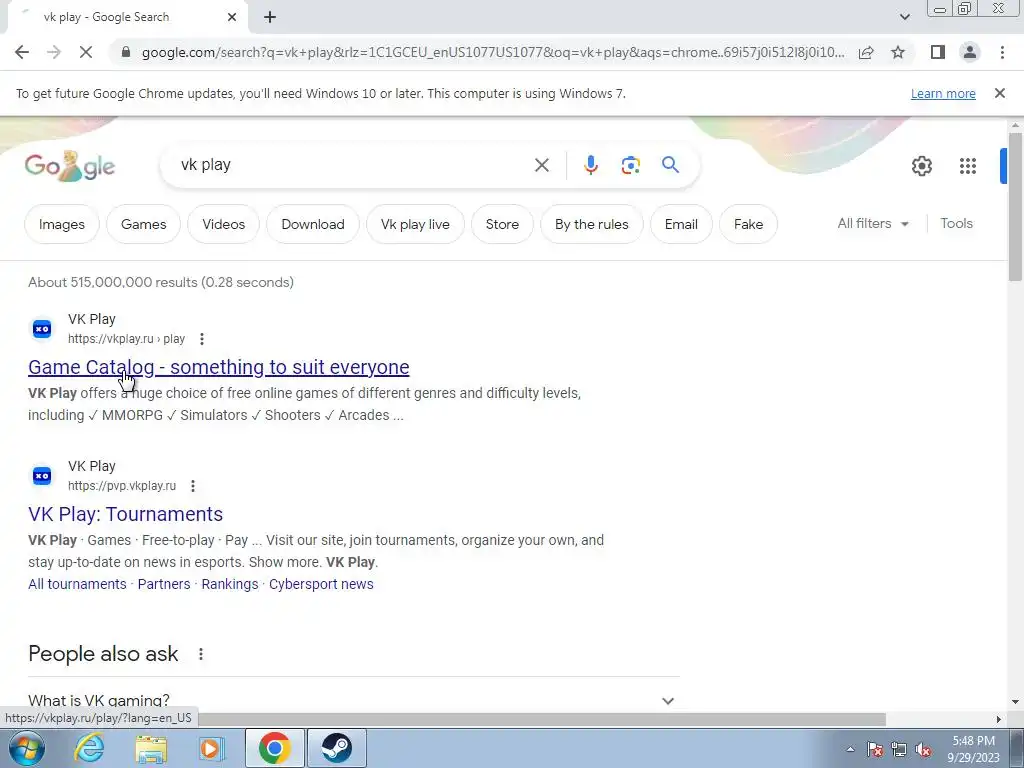Launch Internet Explorer from taskbar

point(89,748)
